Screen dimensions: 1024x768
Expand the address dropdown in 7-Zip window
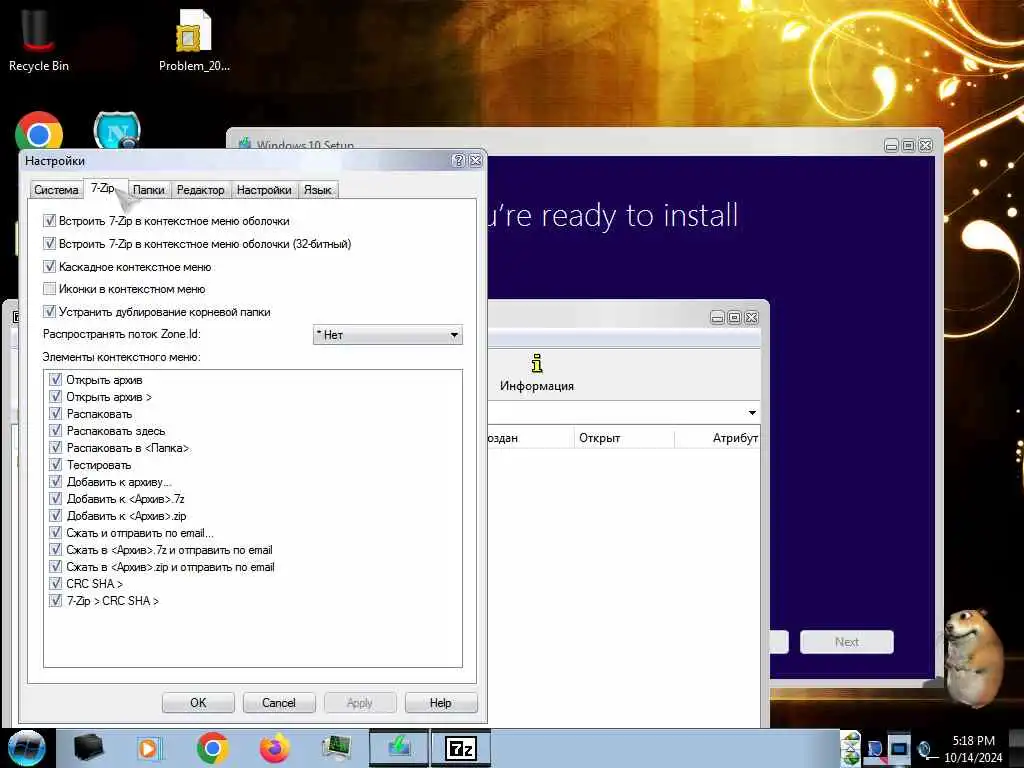pyautogui.click(x=752, y=413)
